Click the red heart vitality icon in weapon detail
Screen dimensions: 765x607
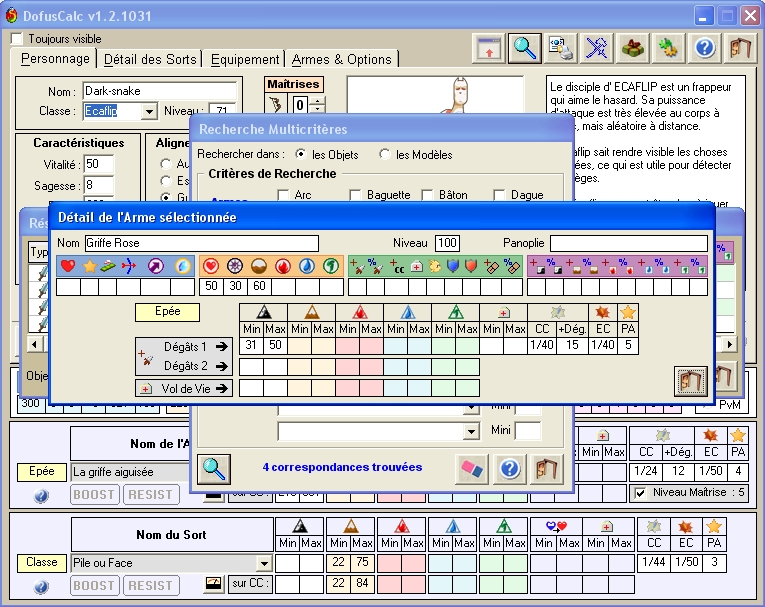(x=68, y=266)
